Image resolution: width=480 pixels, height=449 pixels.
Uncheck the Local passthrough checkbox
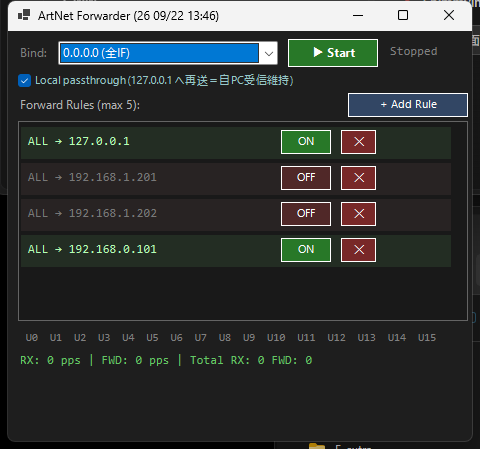24,81
